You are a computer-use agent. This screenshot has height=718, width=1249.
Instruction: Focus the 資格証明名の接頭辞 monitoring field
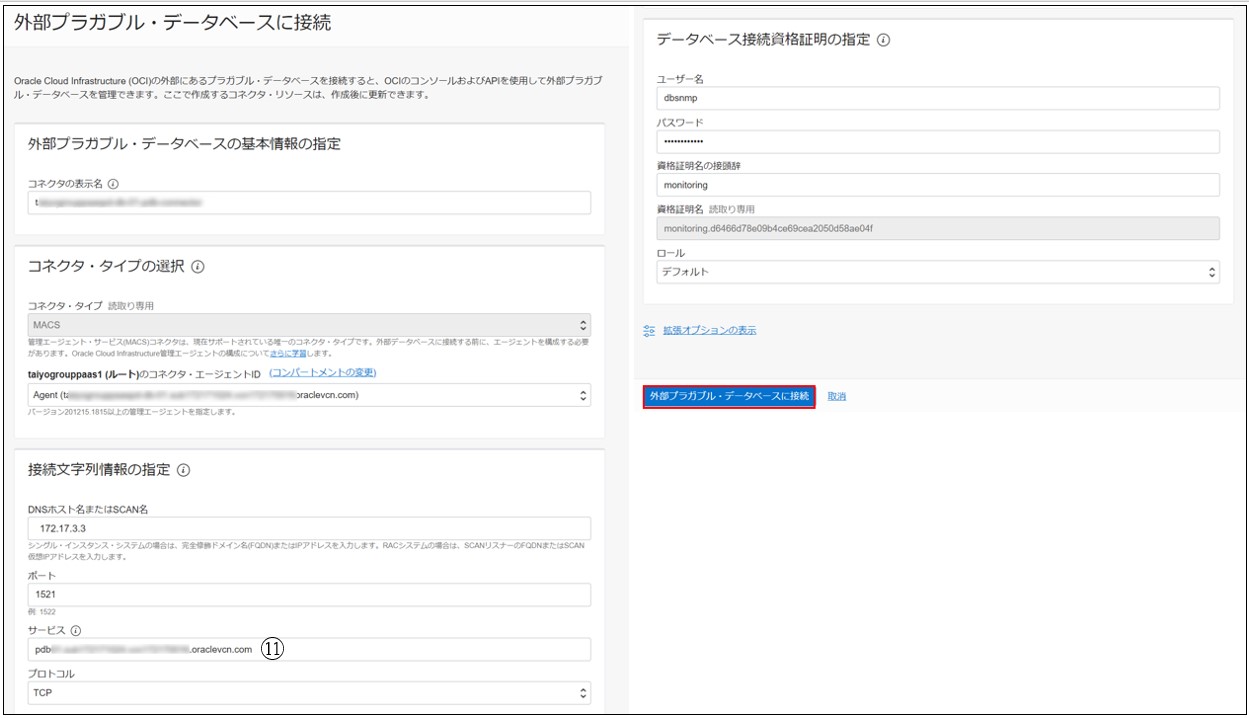click(x=937, y=185)
